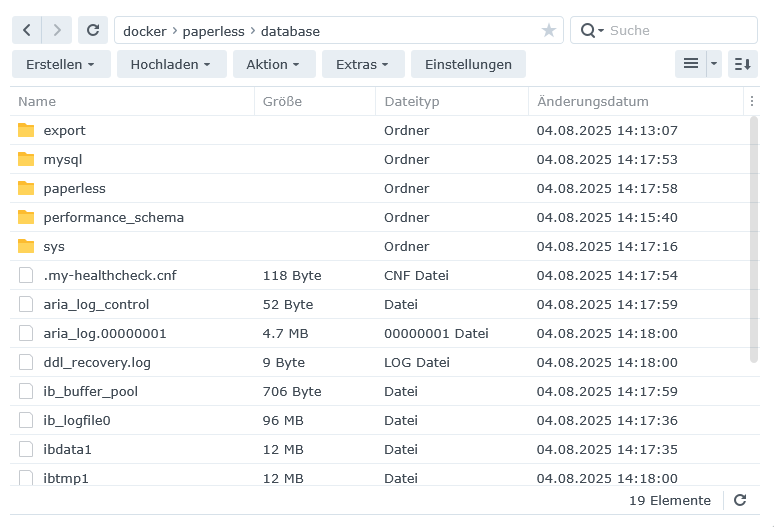Select the mysql folder icon
This screenshot has width=774, height=527.
click(26, 159)
